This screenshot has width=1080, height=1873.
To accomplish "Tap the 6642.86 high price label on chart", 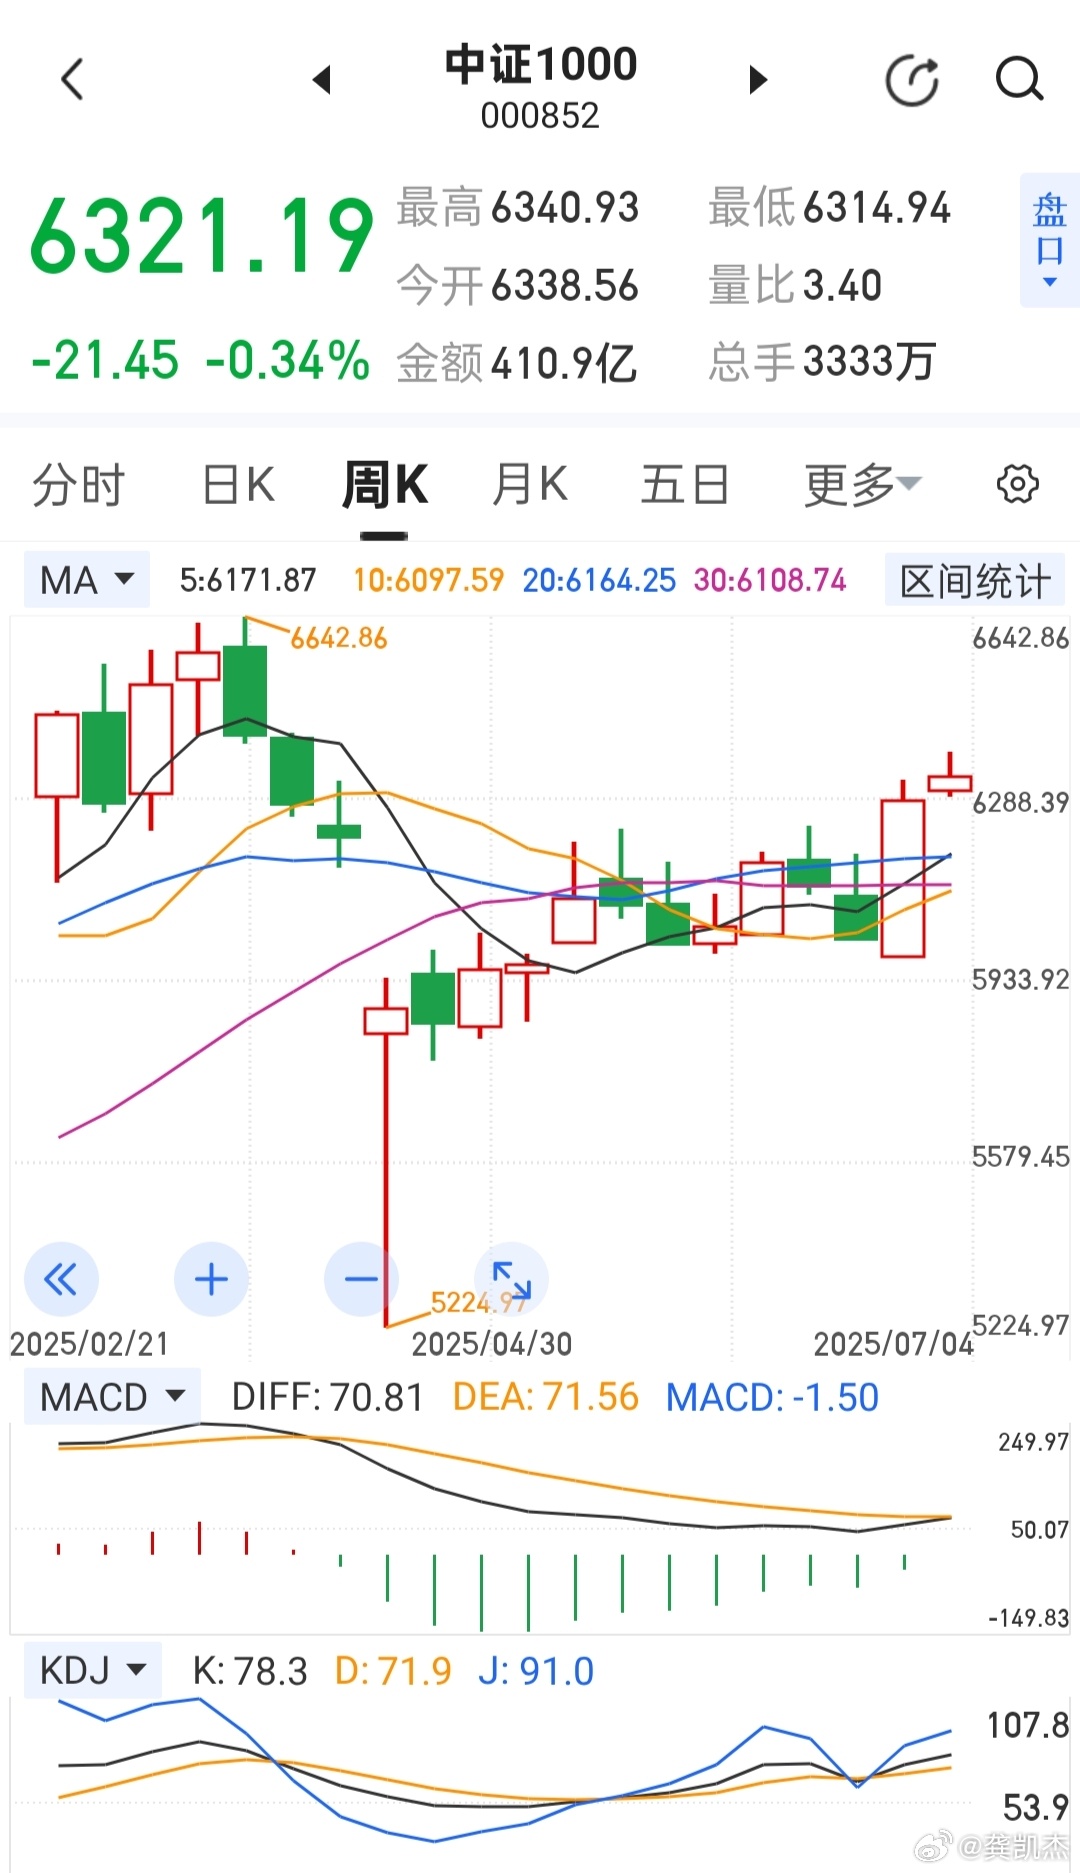I will (x=339, y=638).
